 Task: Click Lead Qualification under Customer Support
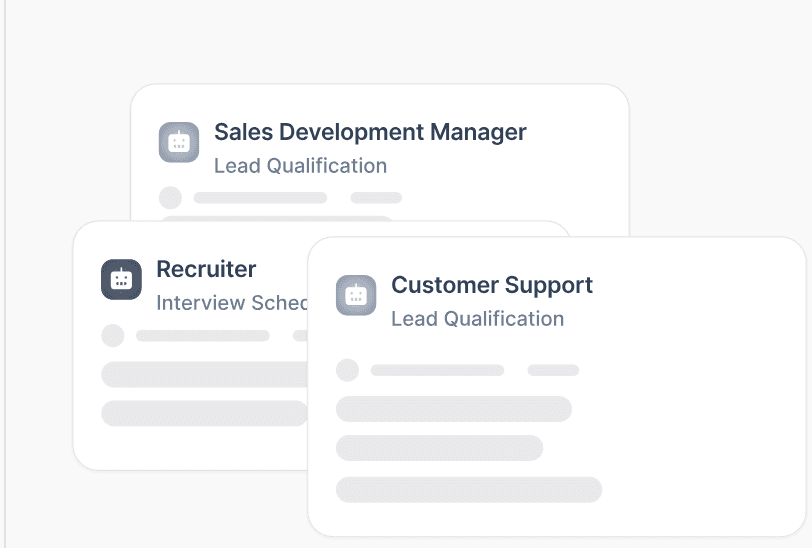477,319
